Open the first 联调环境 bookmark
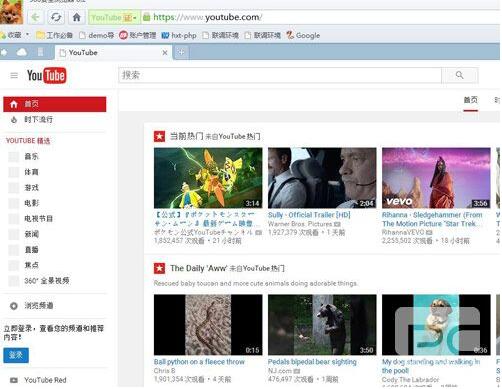This screenshot has width=502, height=389. [220, 35]
